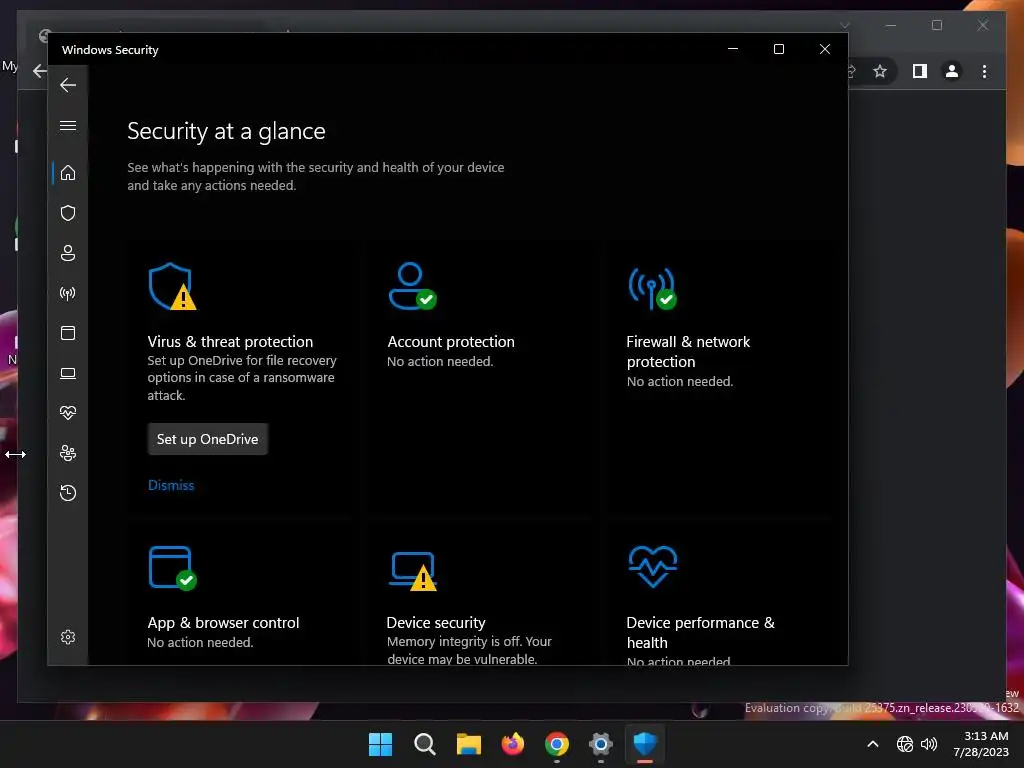Open Device performance & health heading
The image size is (1024, 768).
(700, 633)
